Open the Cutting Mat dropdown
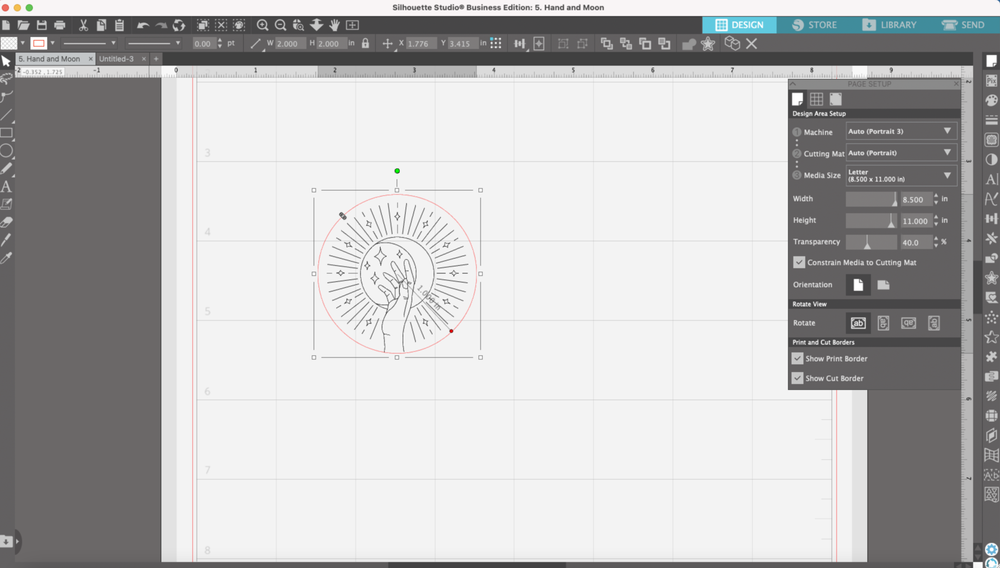Screen dimensions: 1000x568 pyautogui.click(x=901, y=153)
